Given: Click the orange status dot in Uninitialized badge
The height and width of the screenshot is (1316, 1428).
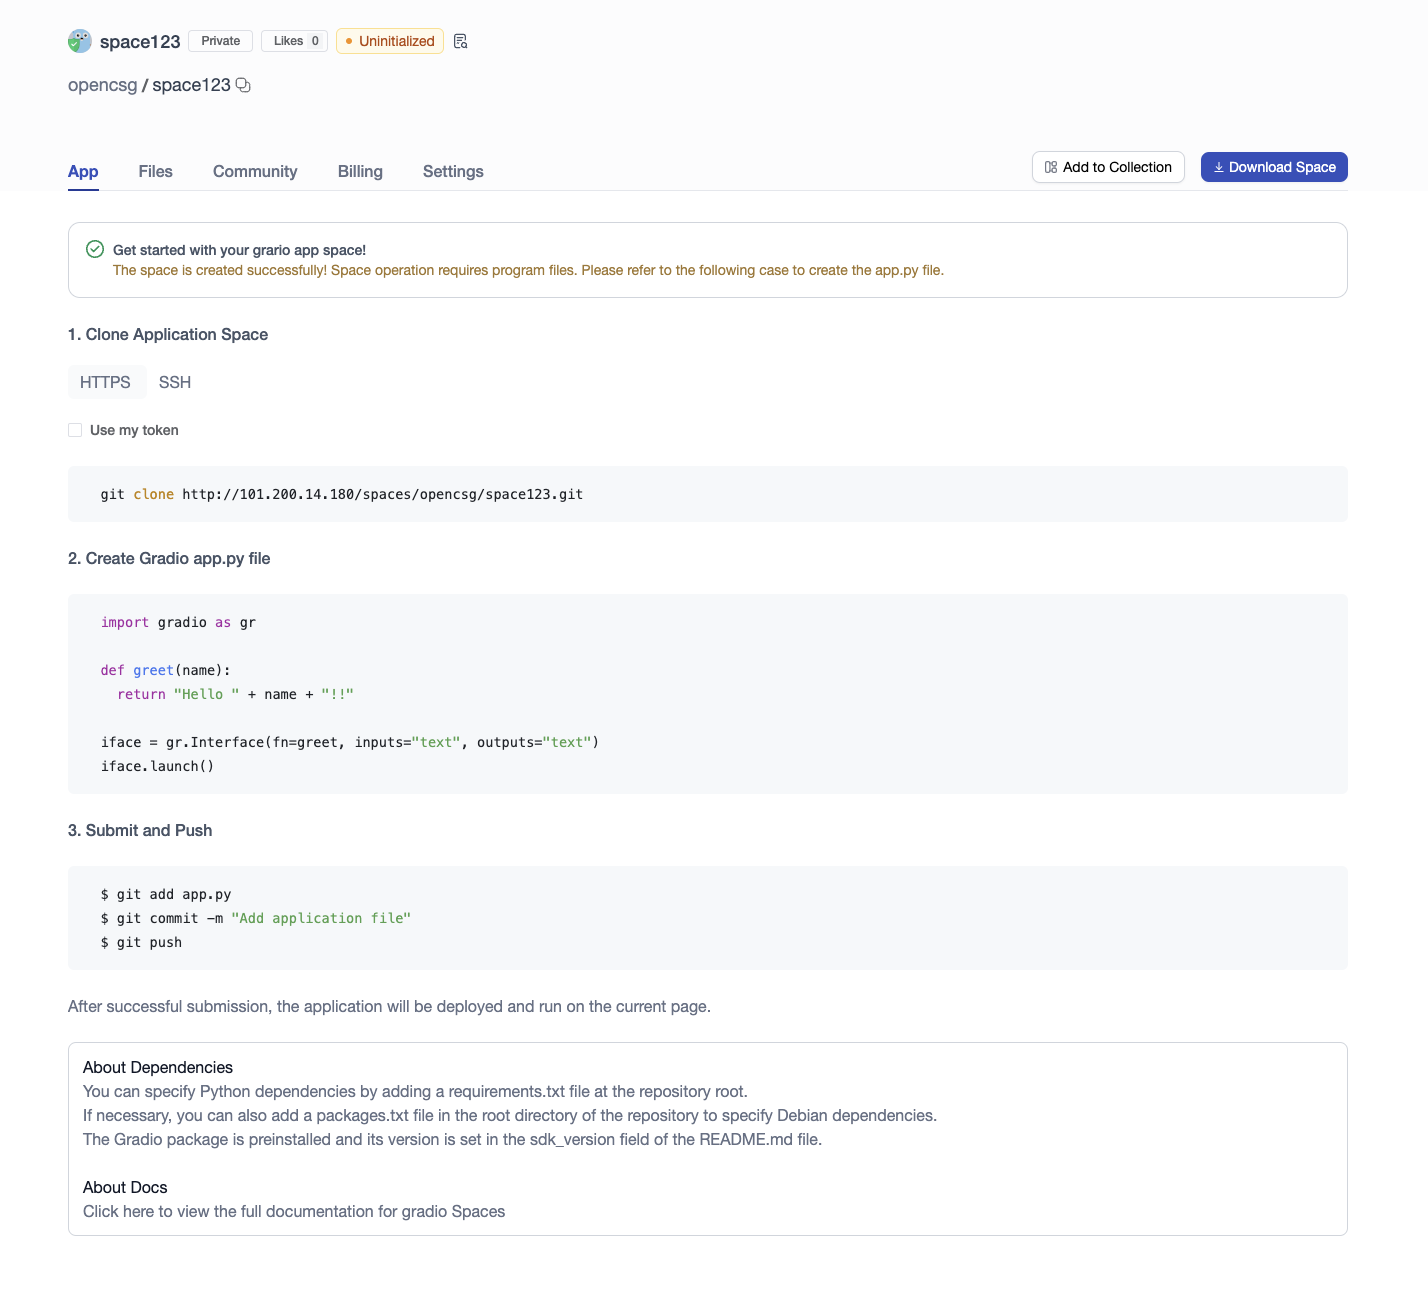Looking at the screenshot, I should point(348,41).
